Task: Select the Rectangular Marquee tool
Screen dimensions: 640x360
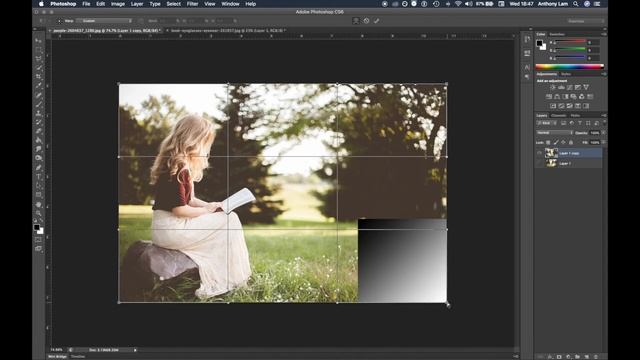Action: [38, 50]
